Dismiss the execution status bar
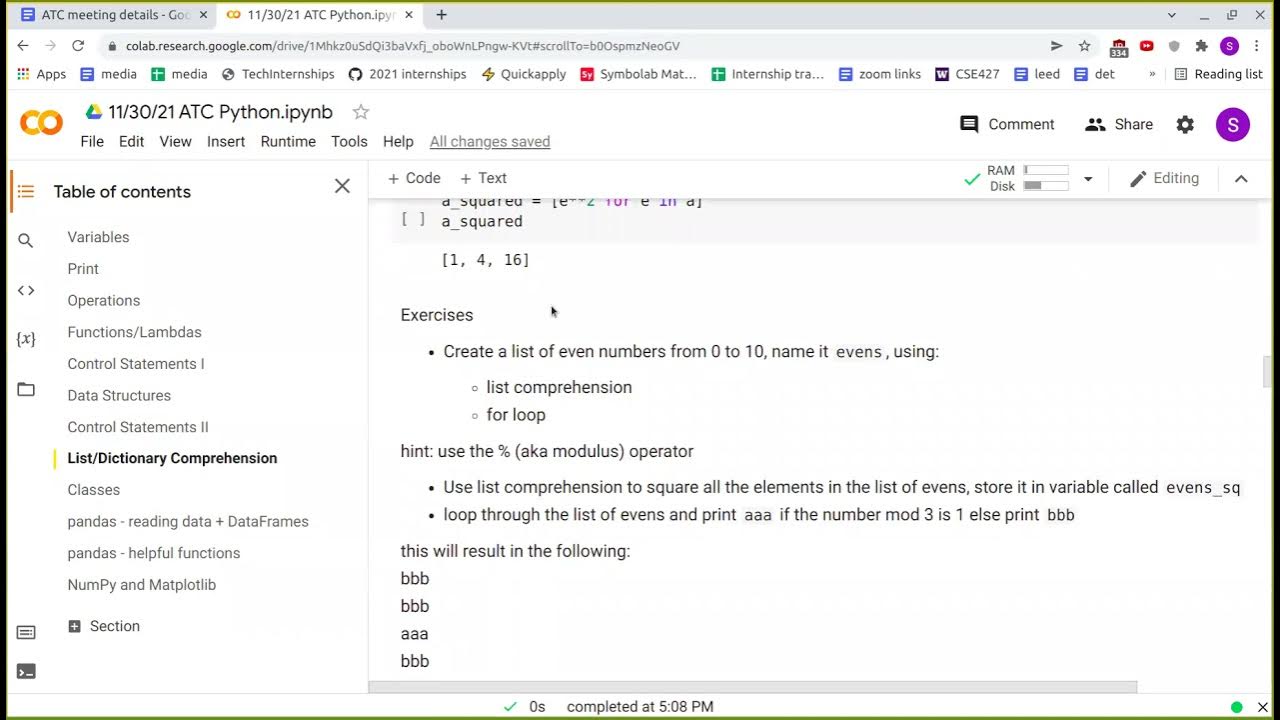Image resolution: width=1280 pixels, height=720 pixels. click(x=1262, y=707)
